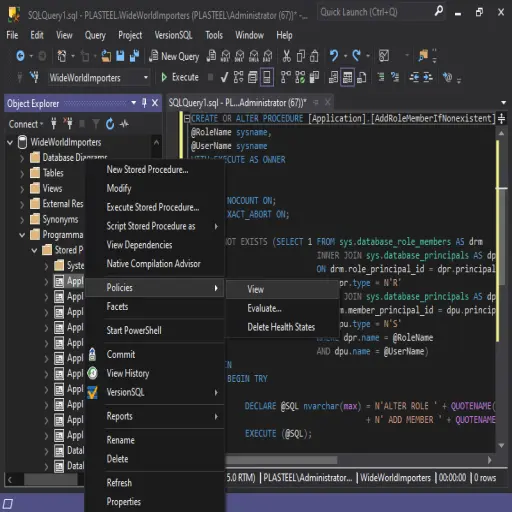Click the Undo arrow icon

pos(334,56)
